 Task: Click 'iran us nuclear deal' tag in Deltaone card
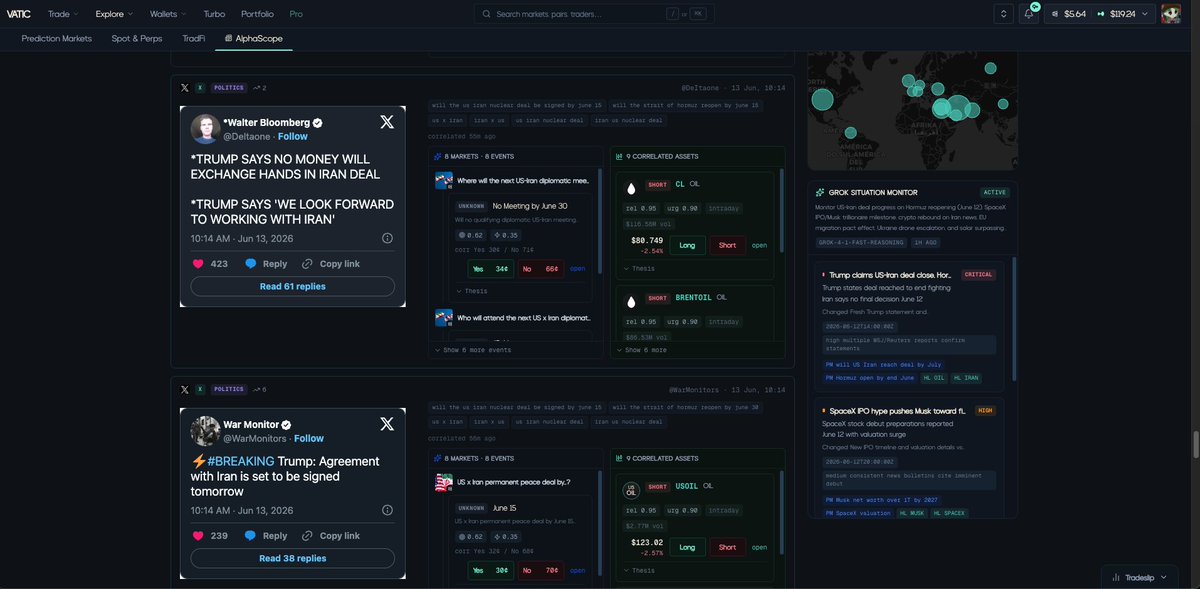point(628,120)
